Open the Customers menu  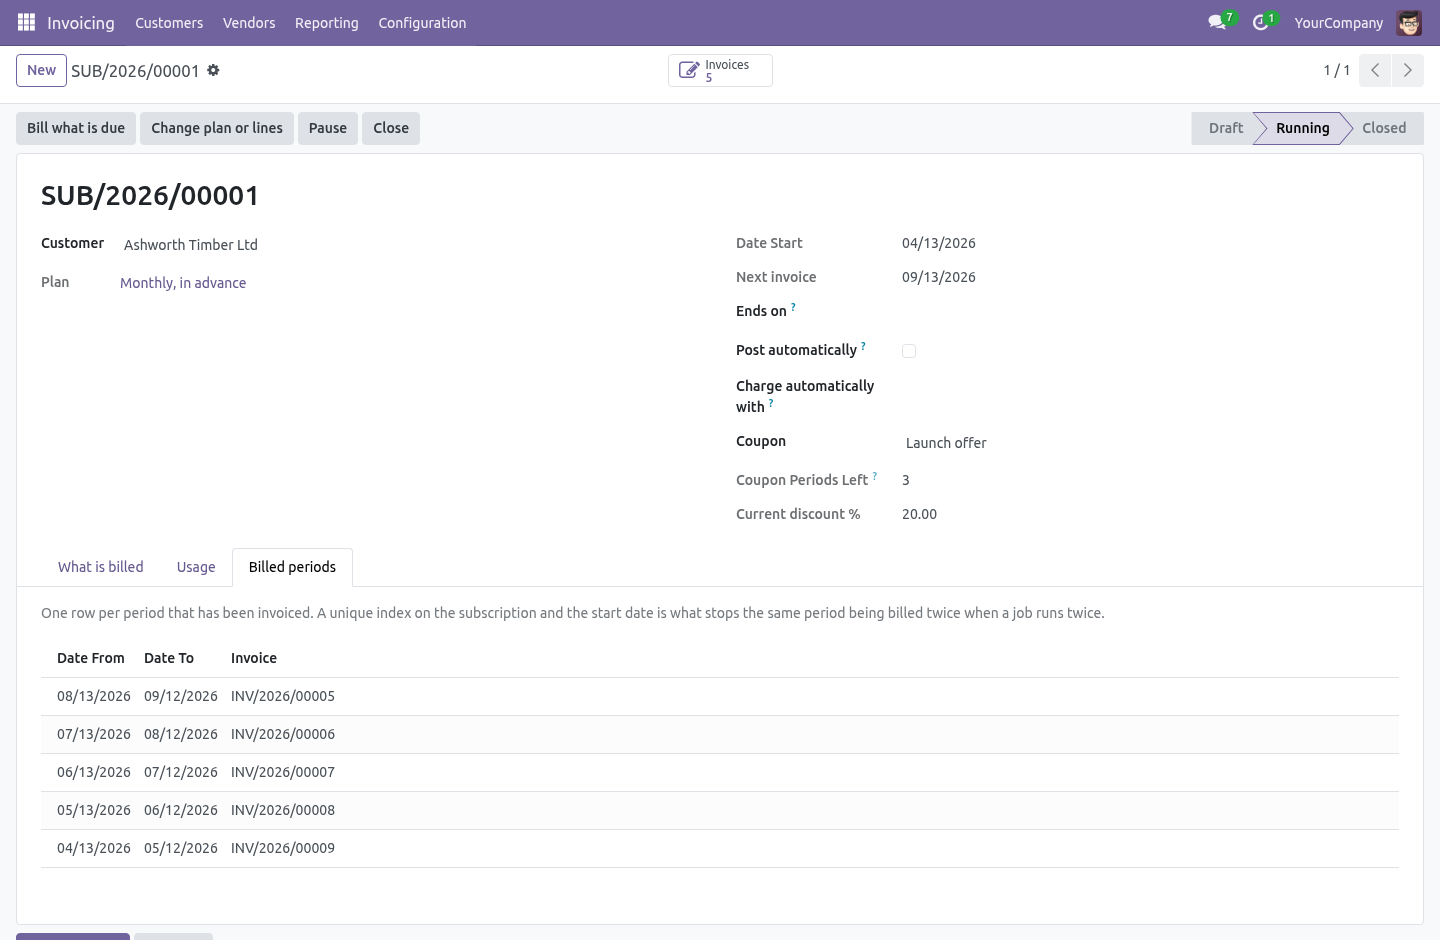point(169,22)
